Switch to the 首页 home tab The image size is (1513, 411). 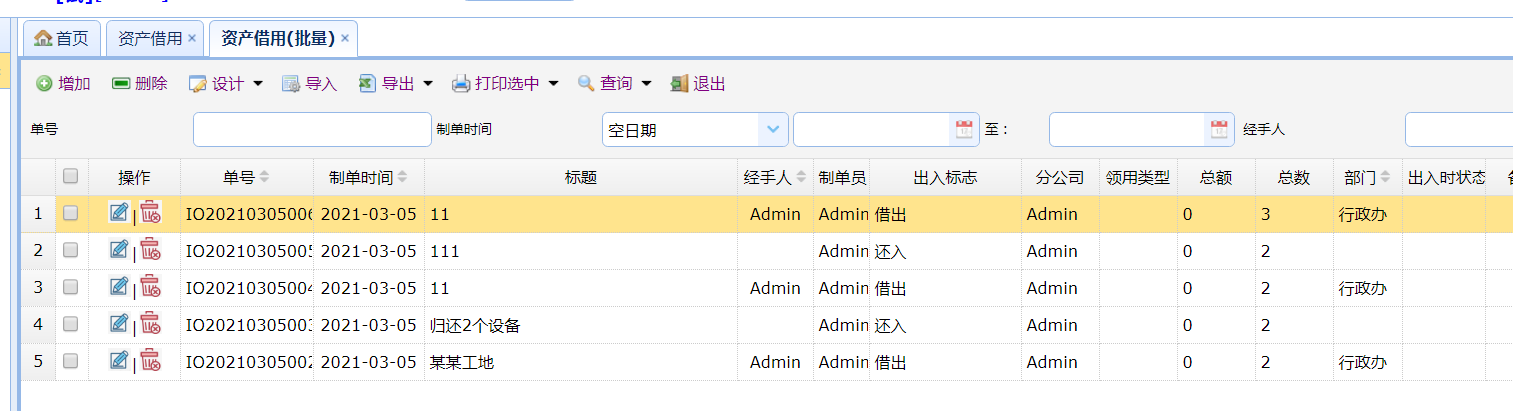[x=62, y=39]
